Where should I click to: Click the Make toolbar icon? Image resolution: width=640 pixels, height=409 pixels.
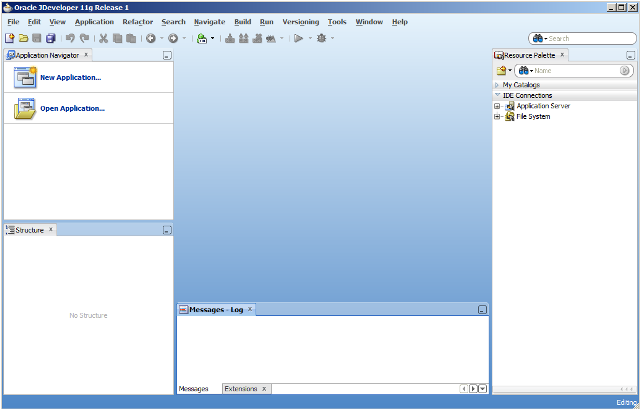click(230, 38)
